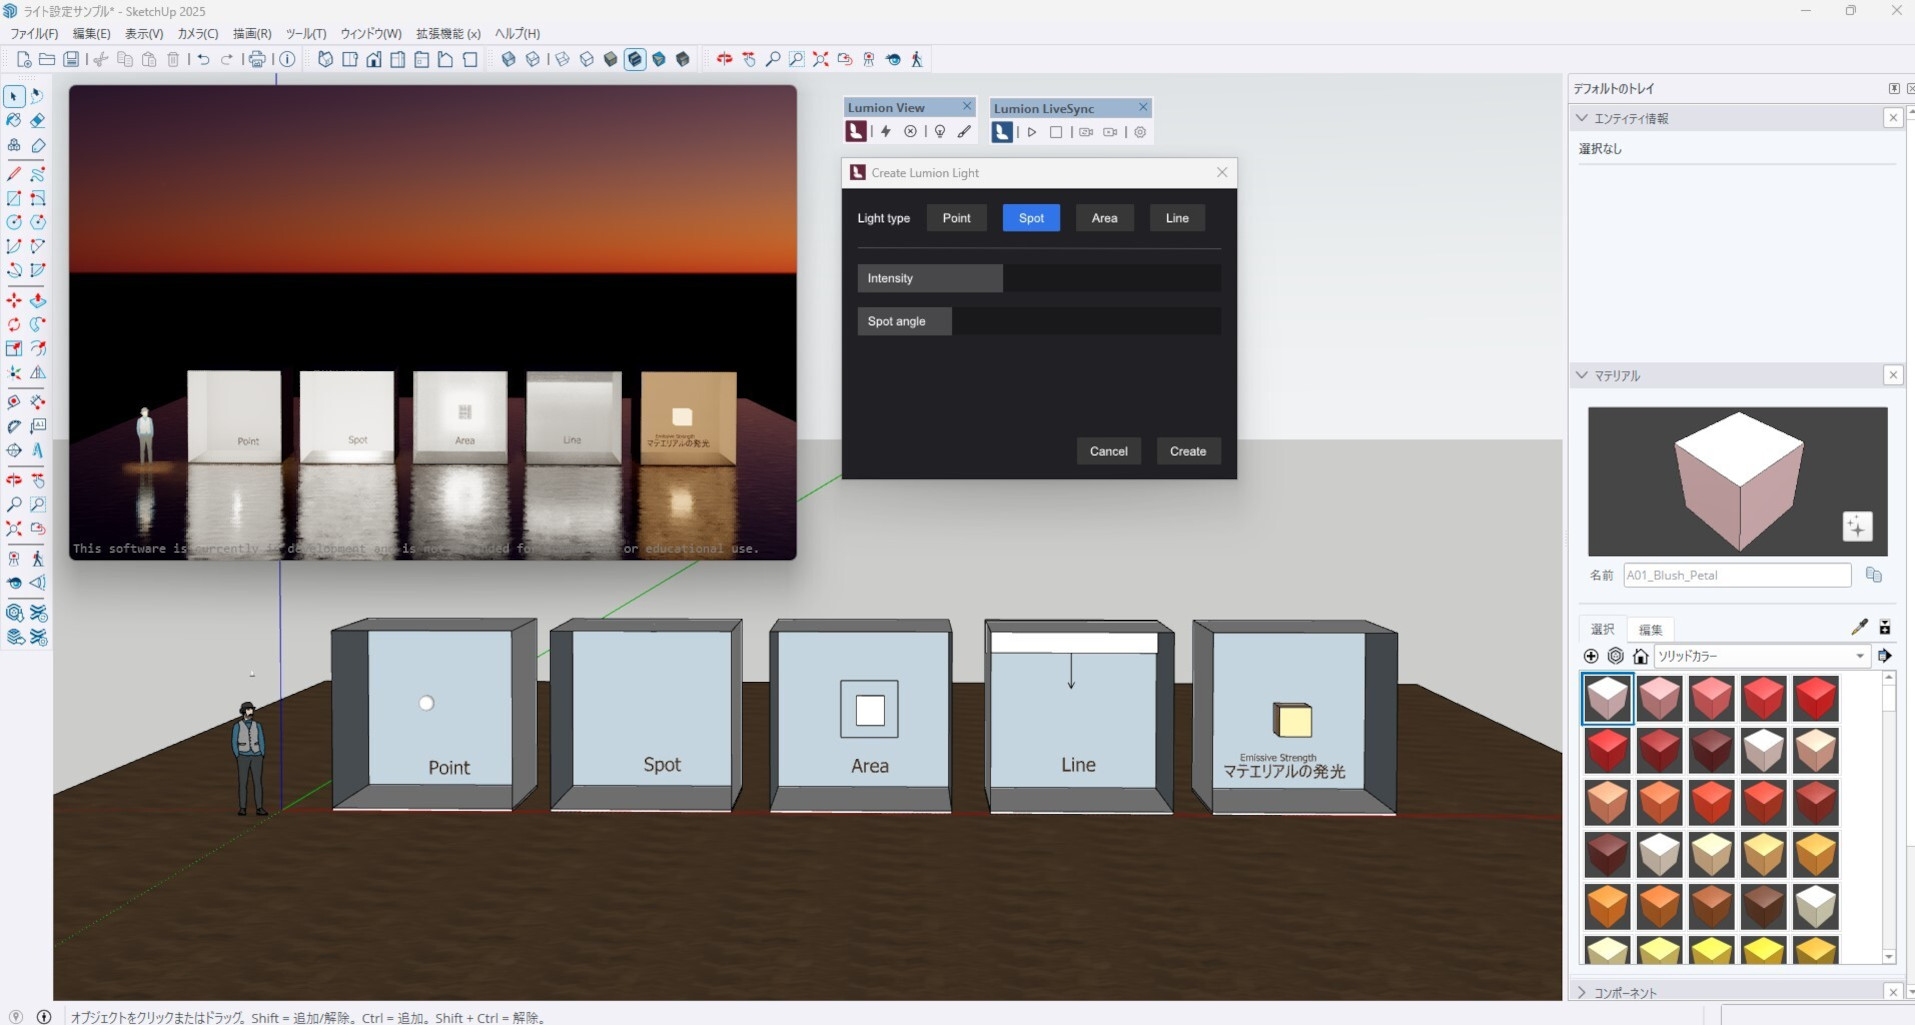Click the Walk tool in top toolbar
Viewport: 1915px width, 1025px height.
tap(917, 60)
